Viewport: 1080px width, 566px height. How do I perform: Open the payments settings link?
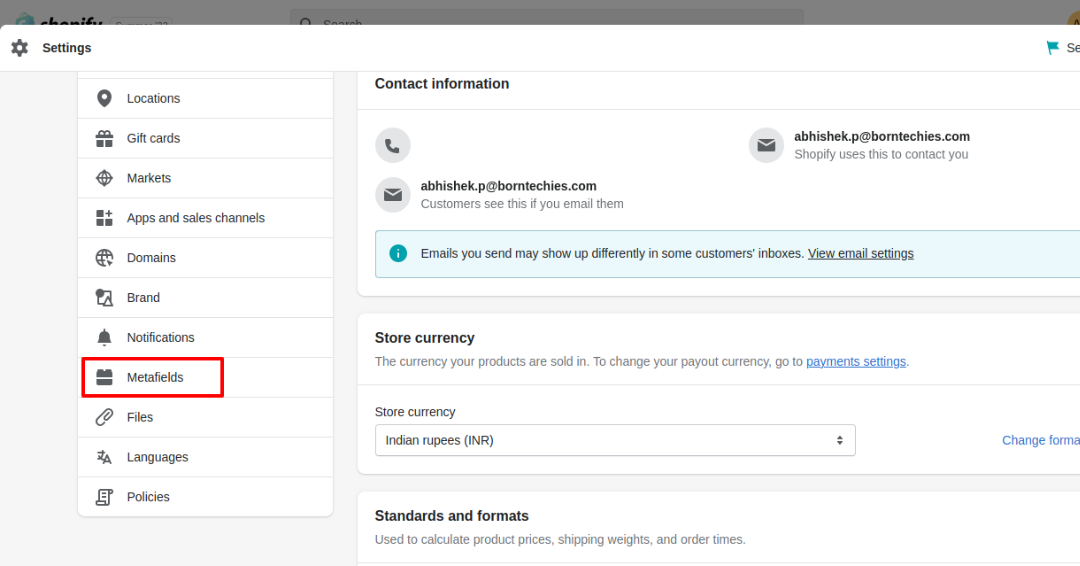click(855, 361)
